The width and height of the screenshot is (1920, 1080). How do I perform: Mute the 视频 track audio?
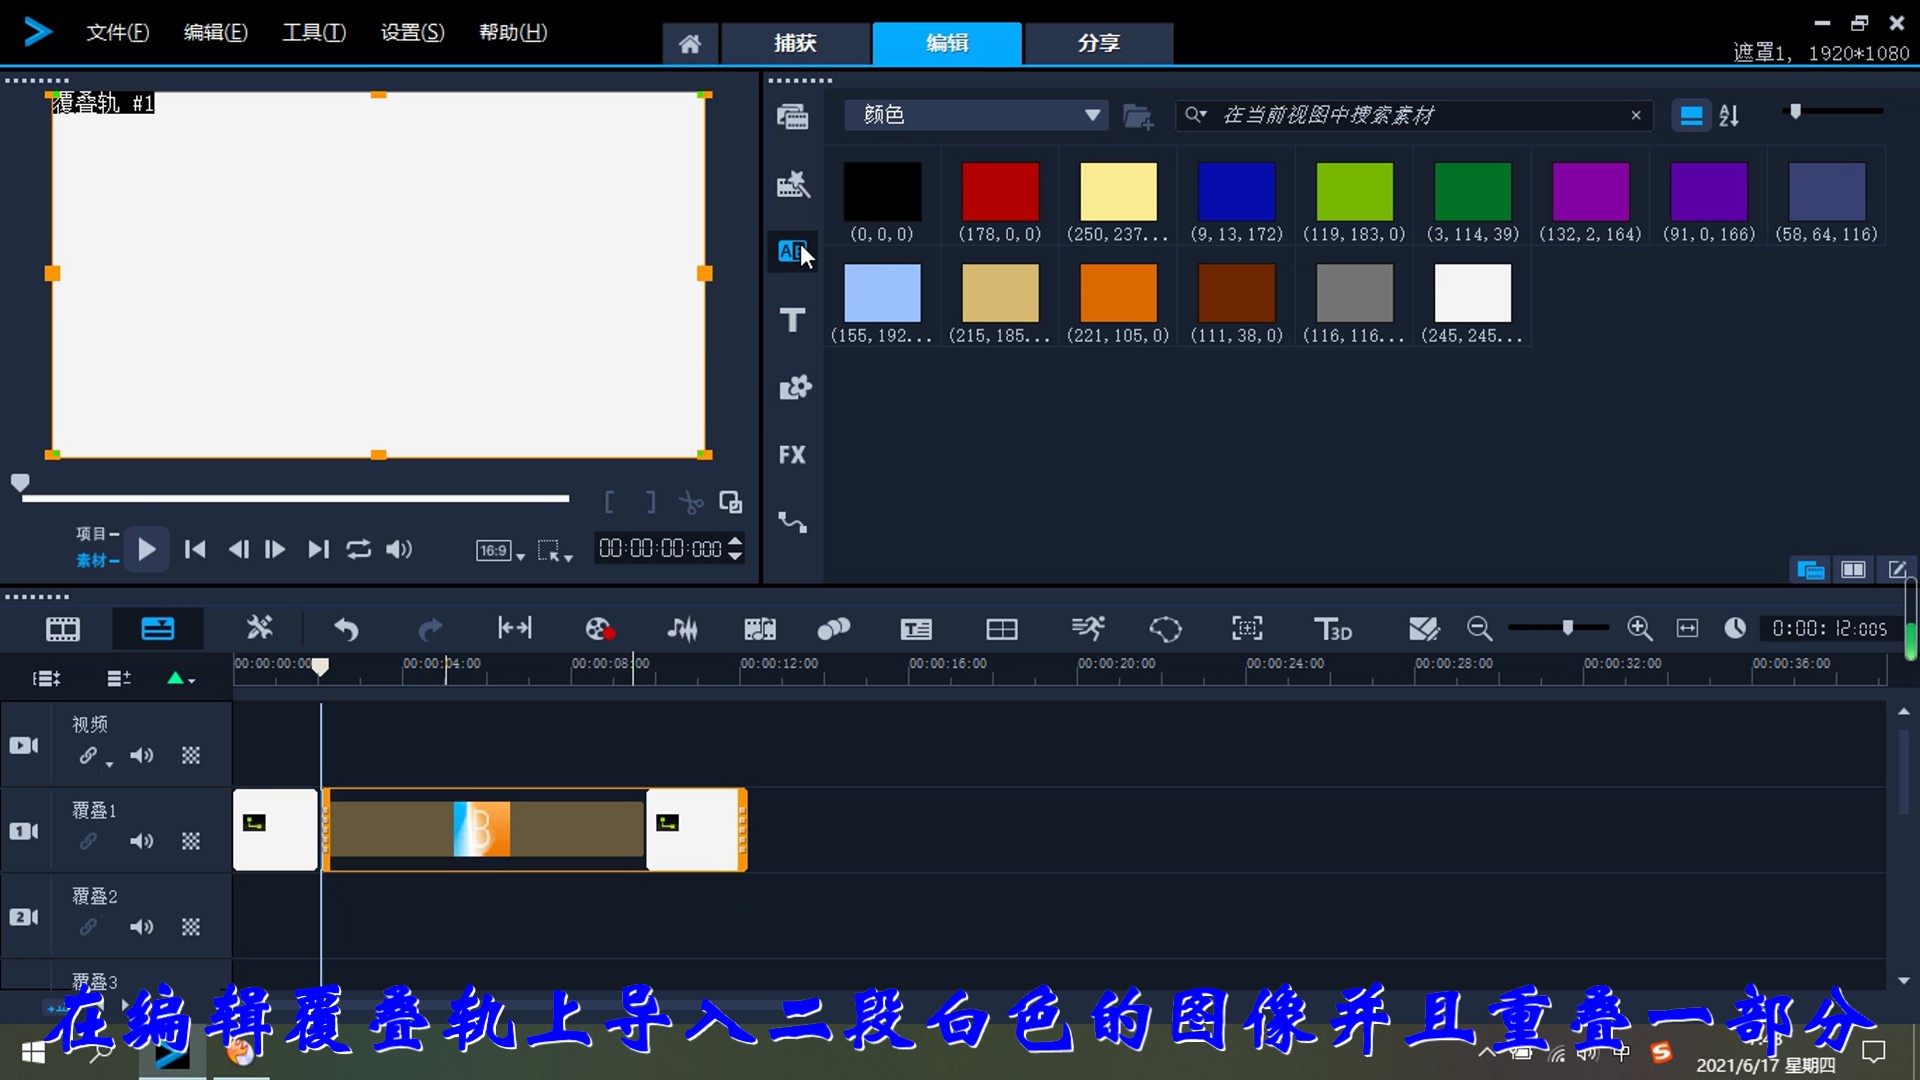(x=142, y=756)
